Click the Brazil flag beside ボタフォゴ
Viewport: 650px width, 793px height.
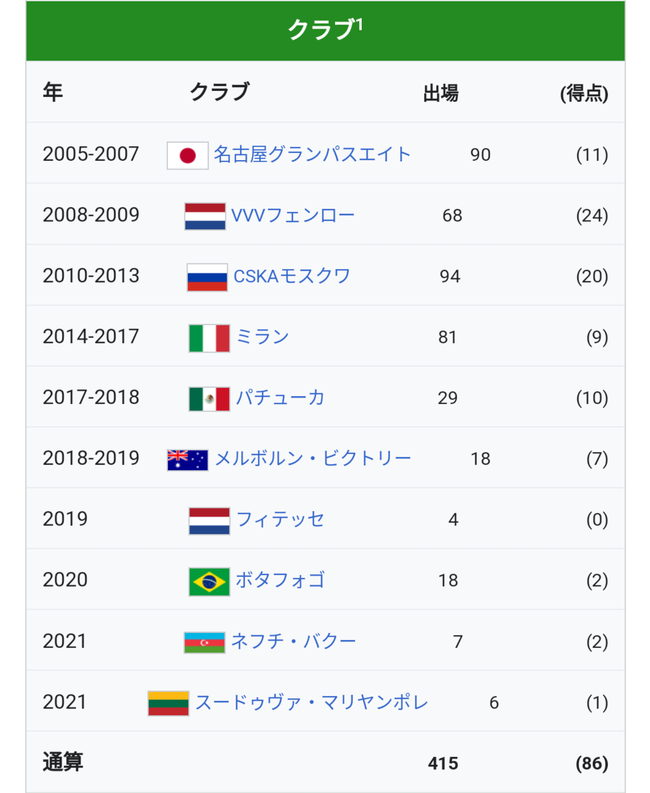209,582
